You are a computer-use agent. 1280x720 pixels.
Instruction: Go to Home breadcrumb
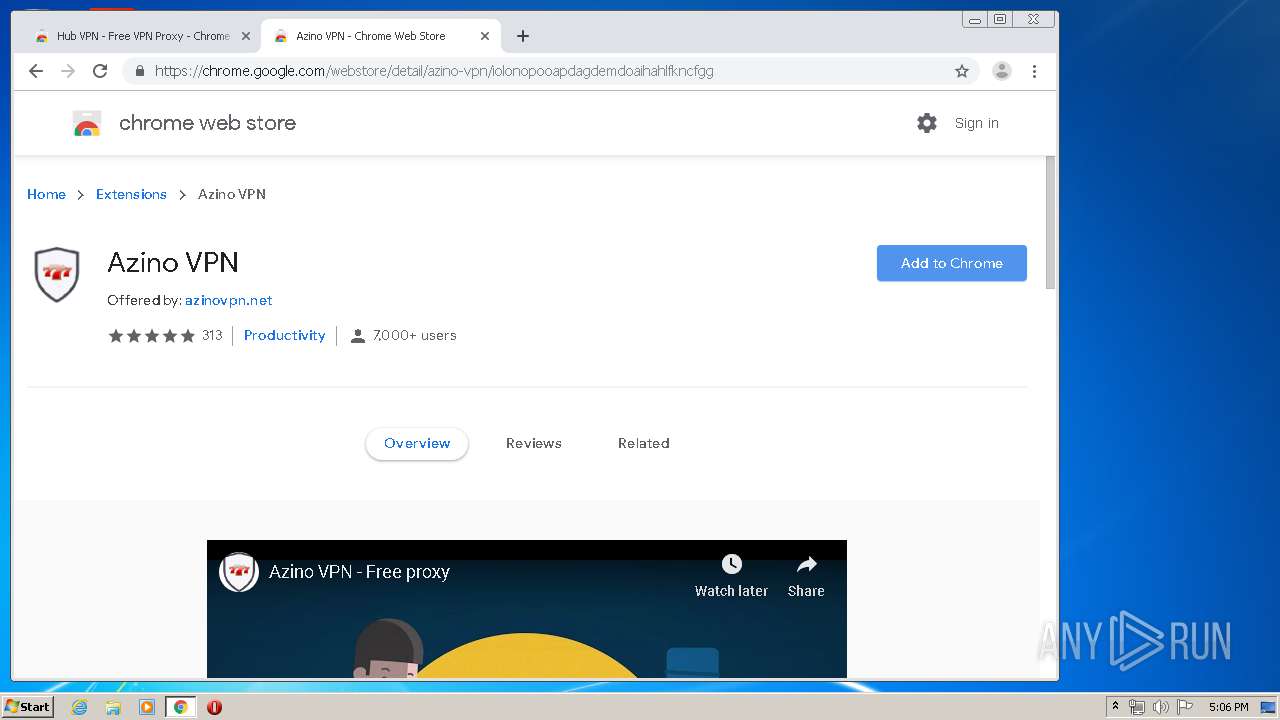tap(46, 194)
